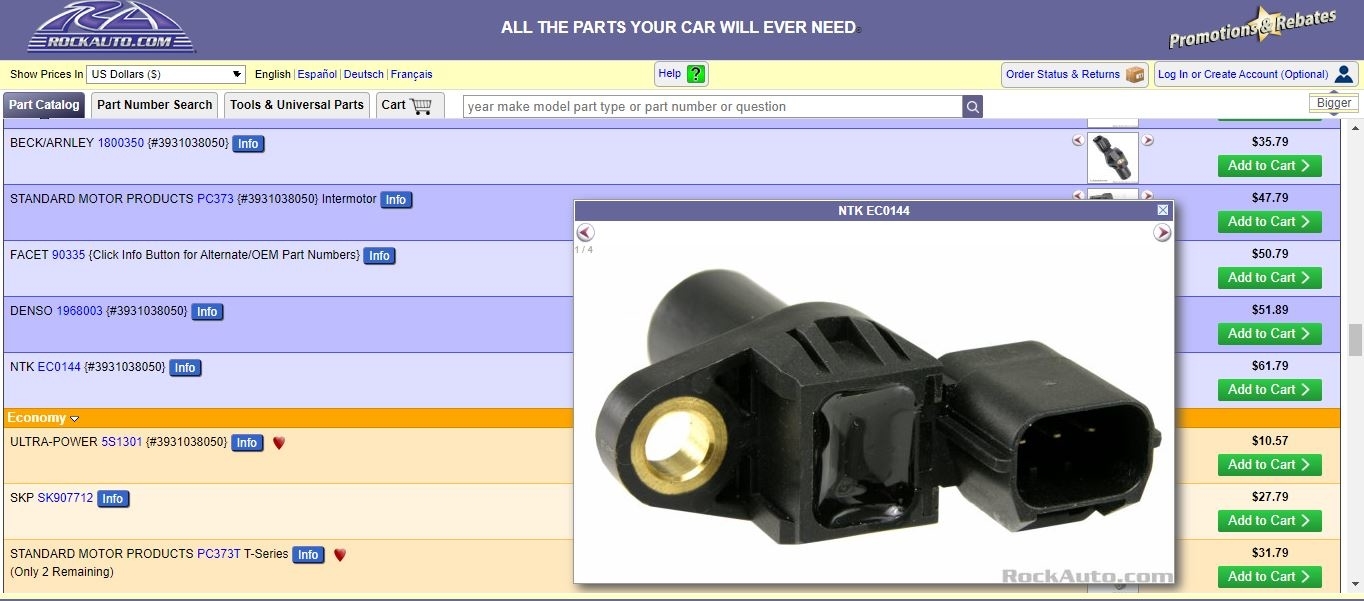Image resolution: width=1364 pixels, height=601 pixels.
Task: Add $27.79 SKP part to cart
Action: tap(1270, 521)
